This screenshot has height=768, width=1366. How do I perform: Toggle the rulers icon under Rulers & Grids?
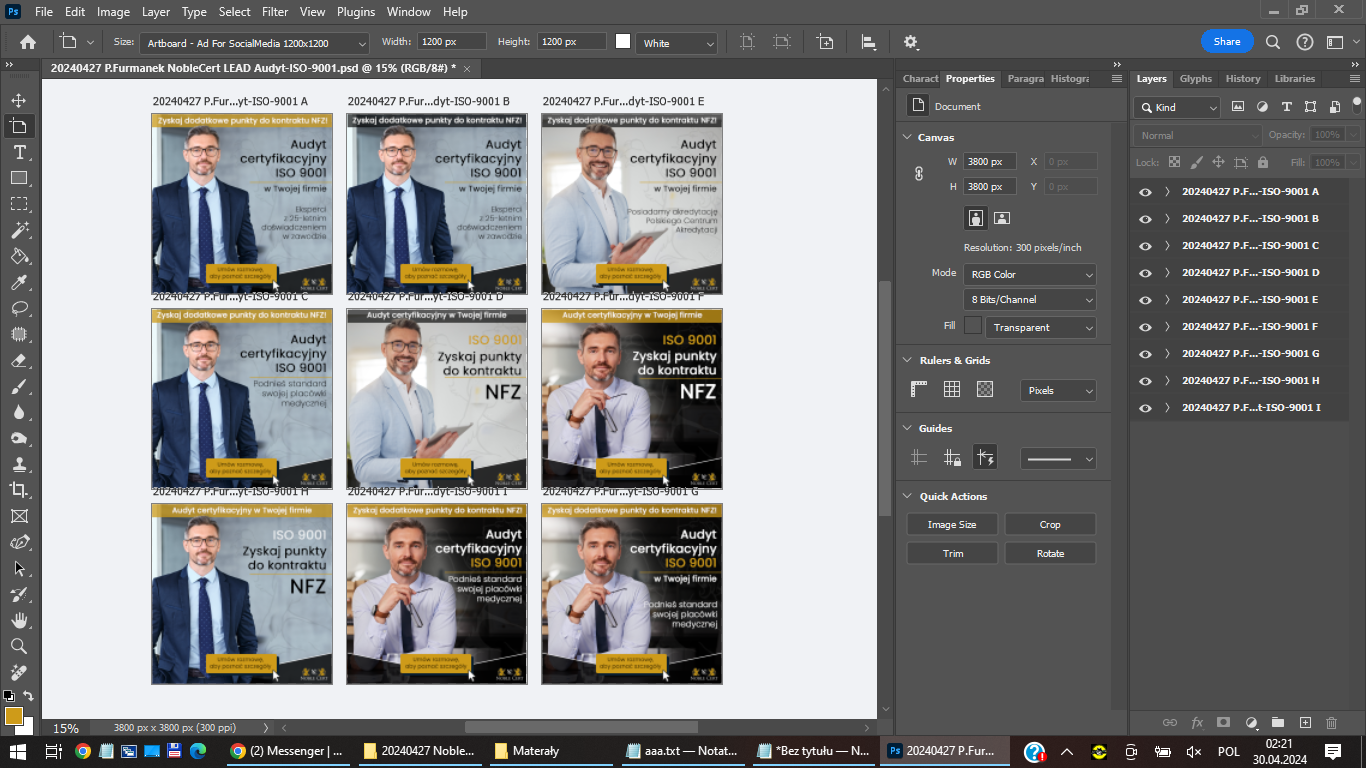919,390
